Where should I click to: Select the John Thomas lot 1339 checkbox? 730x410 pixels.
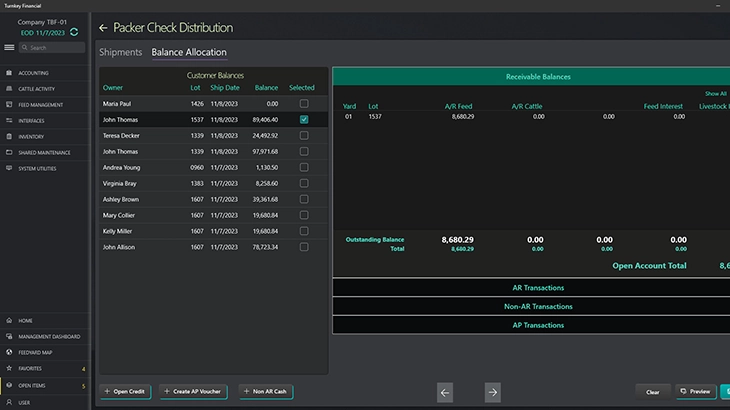pos(304,151)
